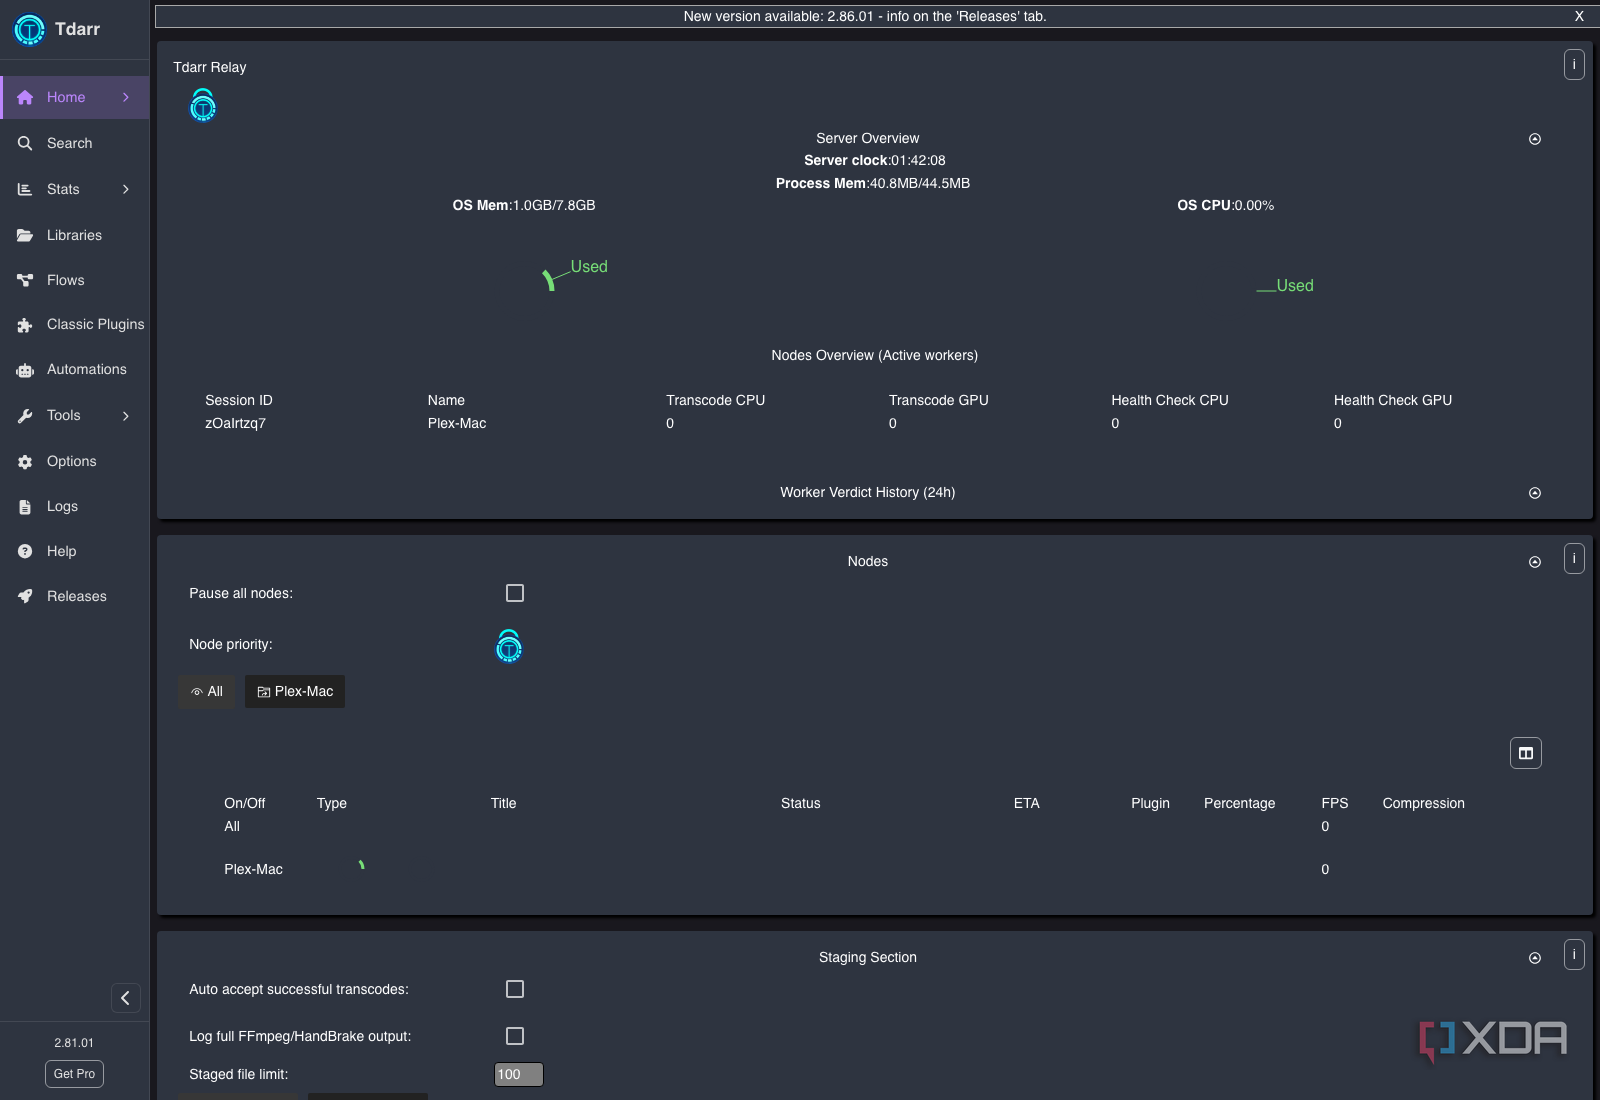Open info button for Nodes panel

1574,558
